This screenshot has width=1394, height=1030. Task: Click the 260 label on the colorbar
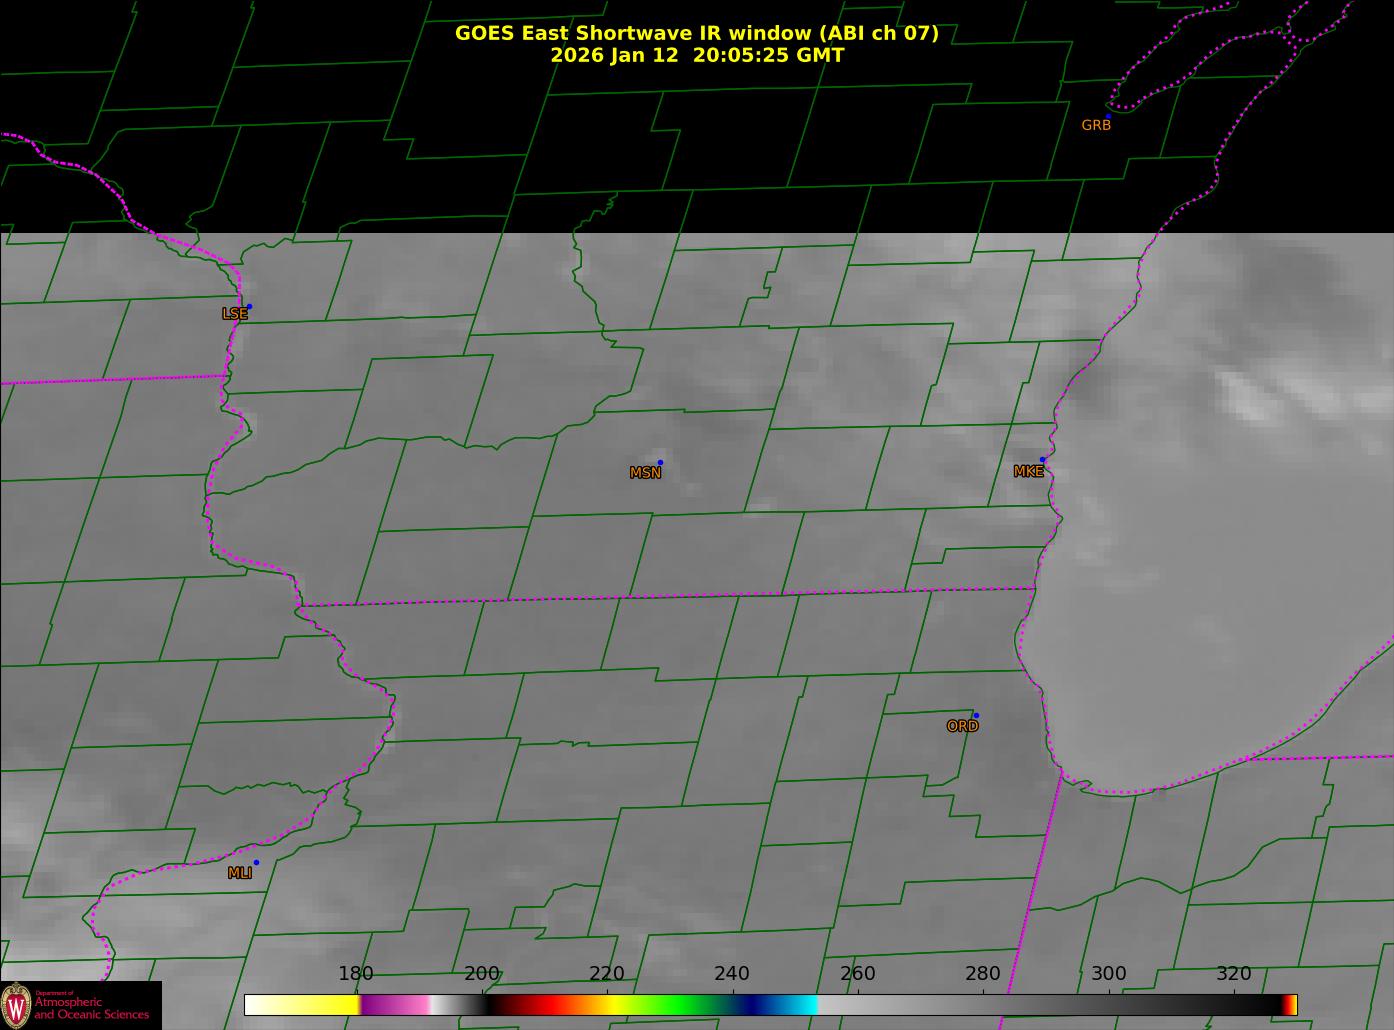pyautogui.click(x=857, y=974)
